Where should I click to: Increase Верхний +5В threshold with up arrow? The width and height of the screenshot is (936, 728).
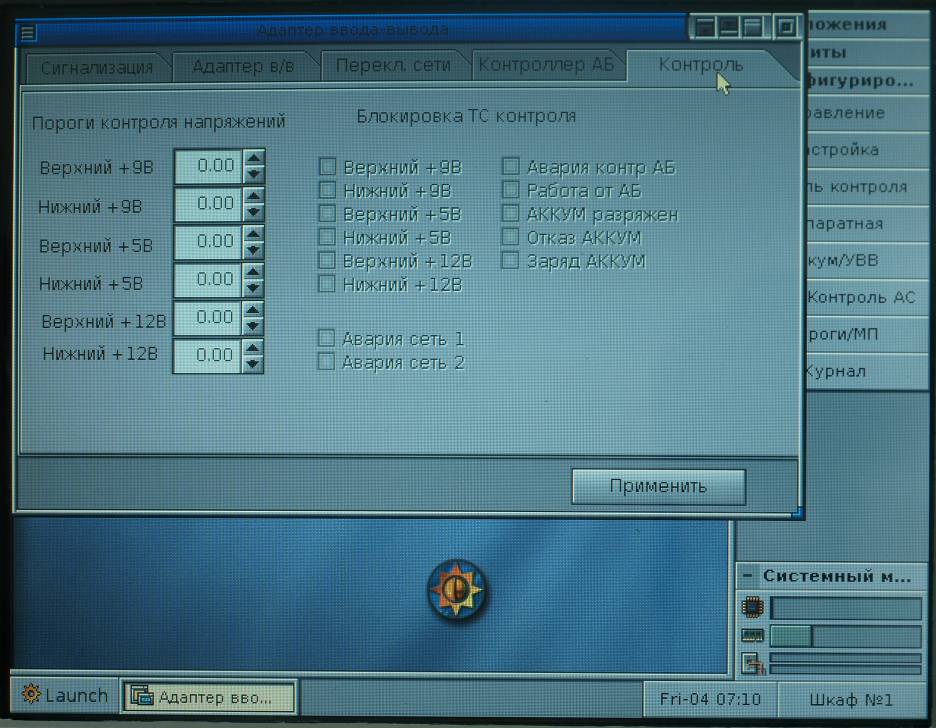point(253,234)
